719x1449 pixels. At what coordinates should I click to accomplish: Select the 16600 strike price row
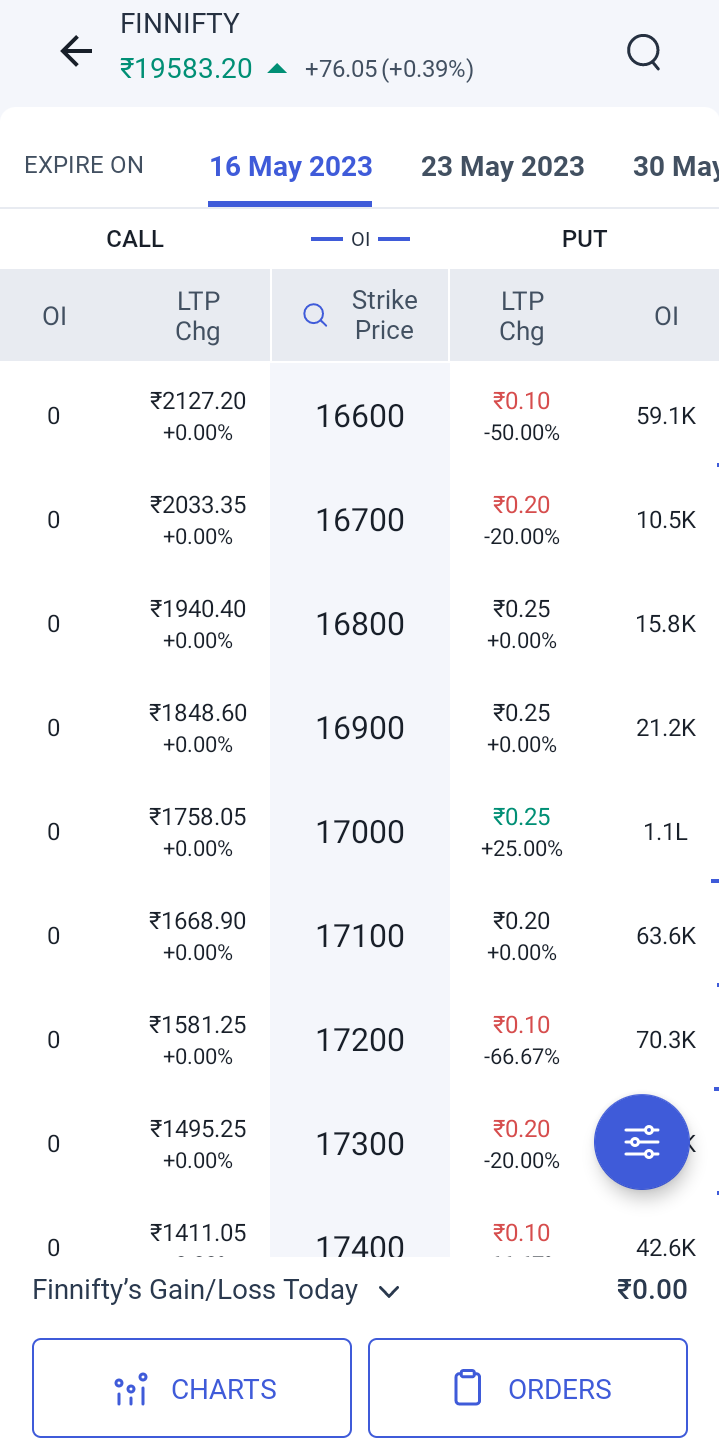(360, 416)
